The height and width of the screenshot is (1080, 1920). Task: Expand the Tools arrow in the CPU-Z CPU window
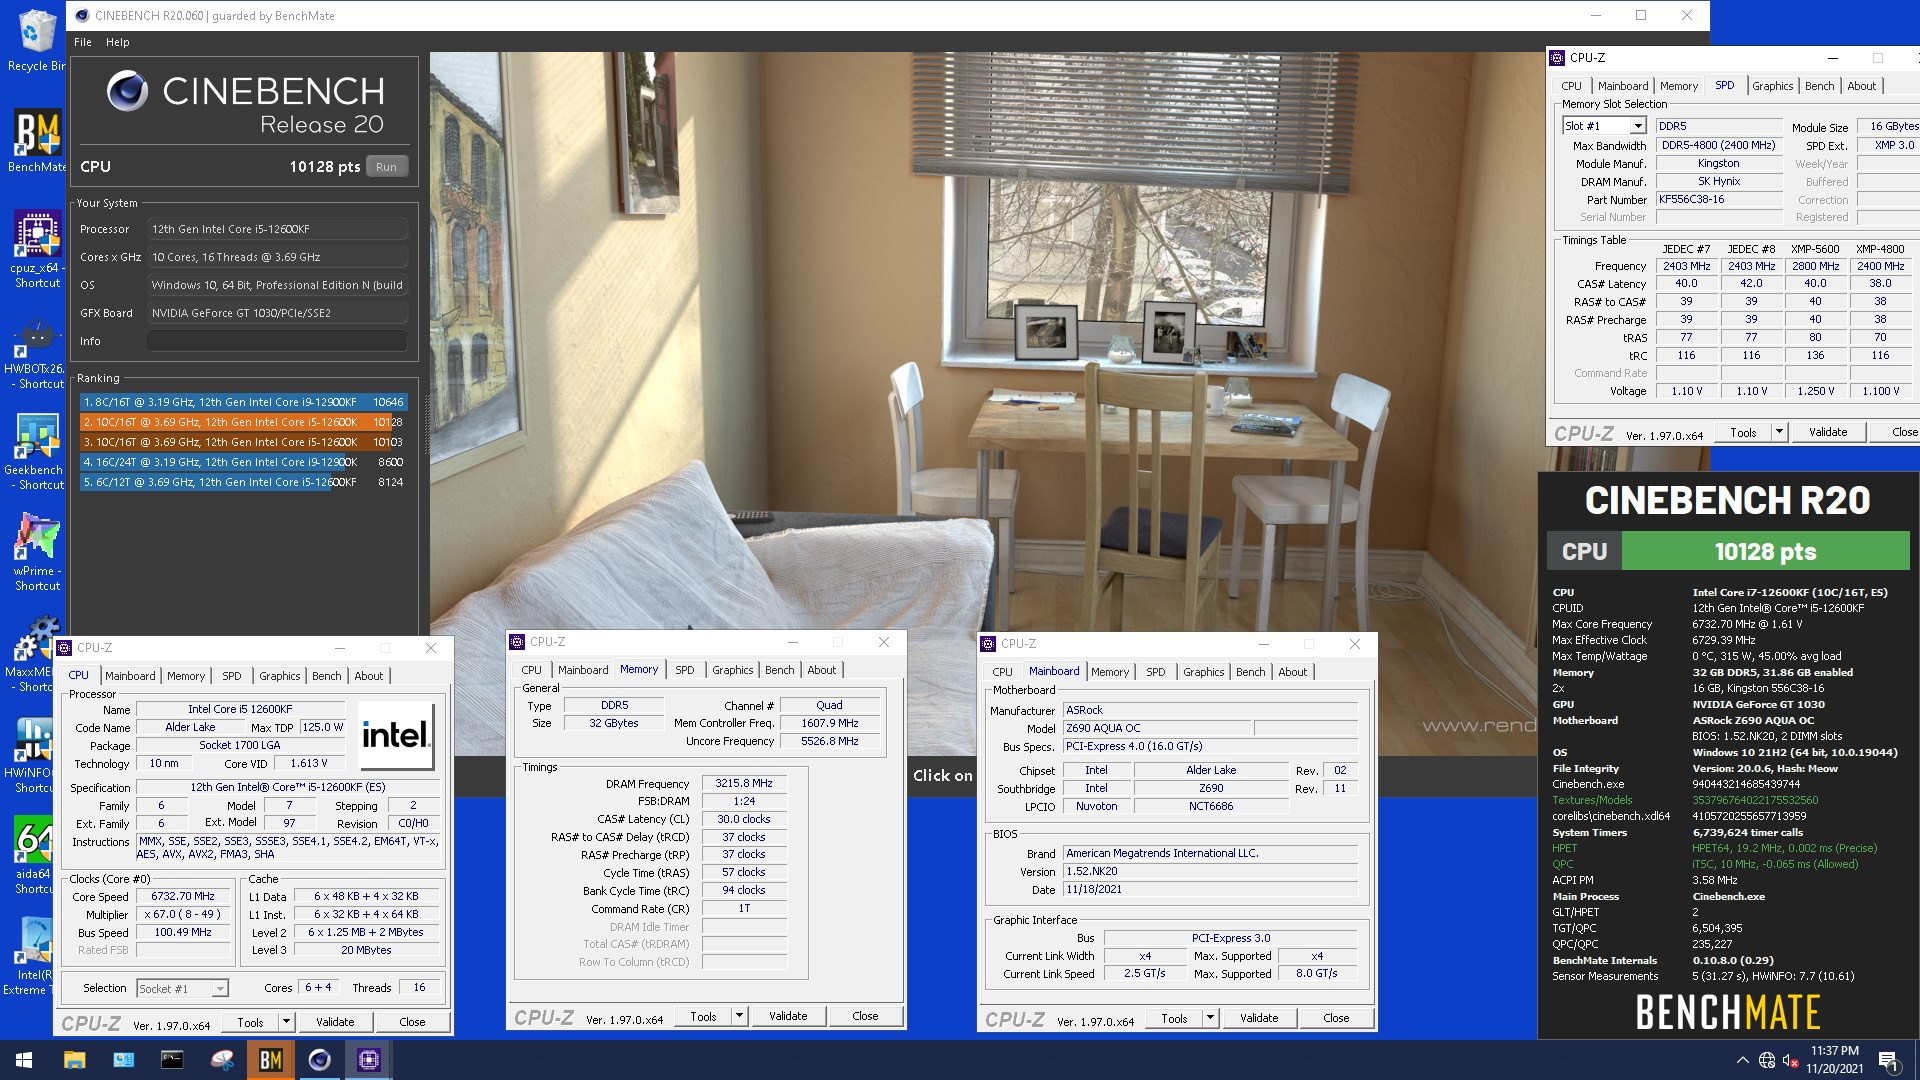286,1022
